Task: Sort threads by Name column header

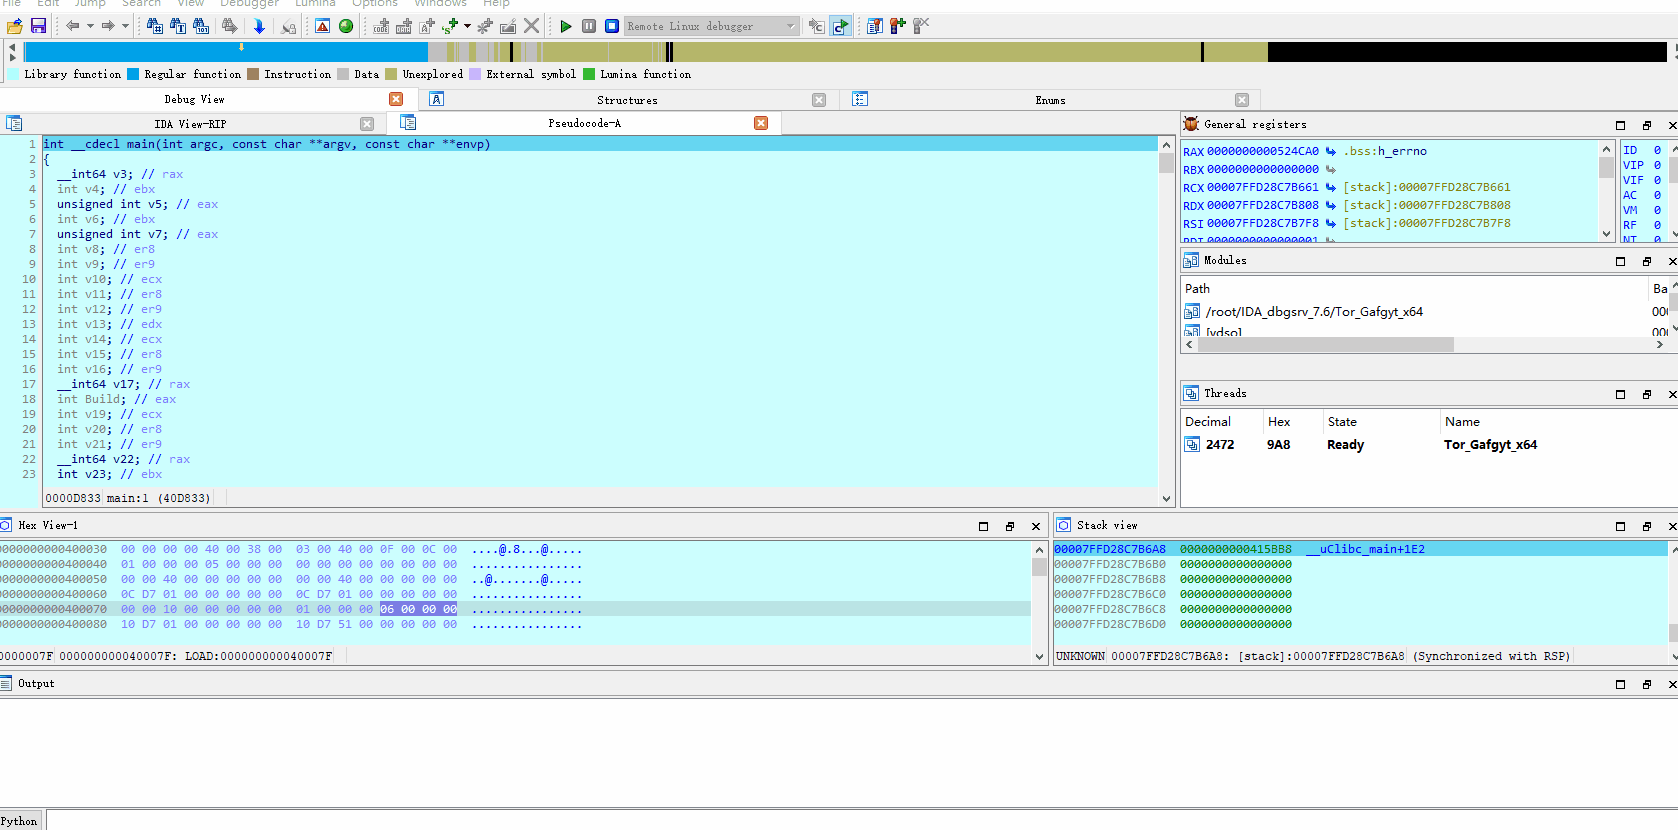Action: pyautogui.click(x=1462, y=422)
